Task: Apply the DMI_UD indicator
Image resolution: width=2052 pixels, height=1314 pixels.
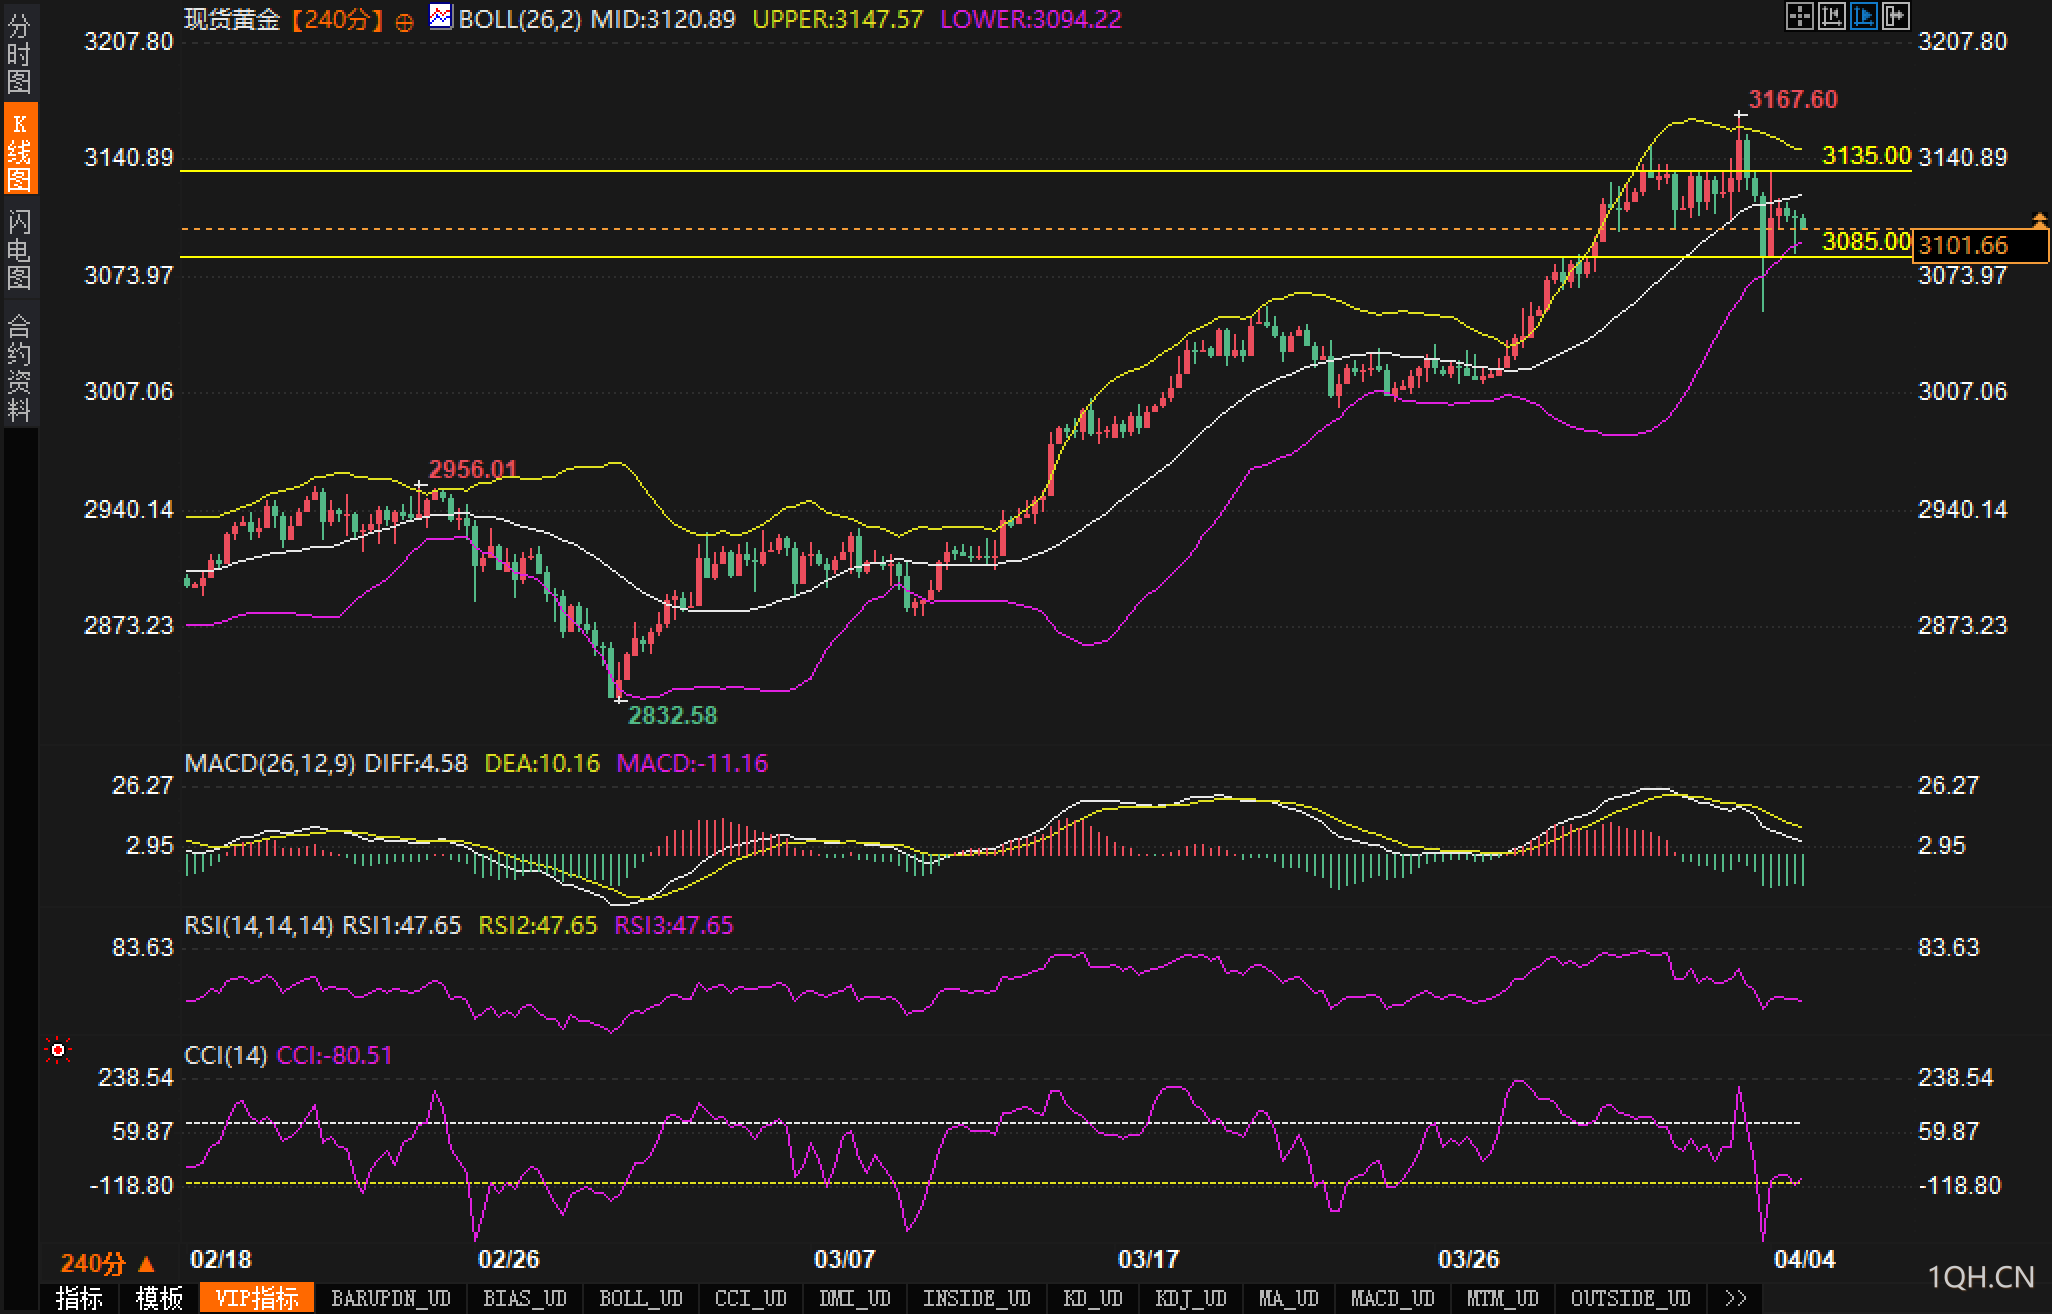Action: click(x=854, y=1299)
